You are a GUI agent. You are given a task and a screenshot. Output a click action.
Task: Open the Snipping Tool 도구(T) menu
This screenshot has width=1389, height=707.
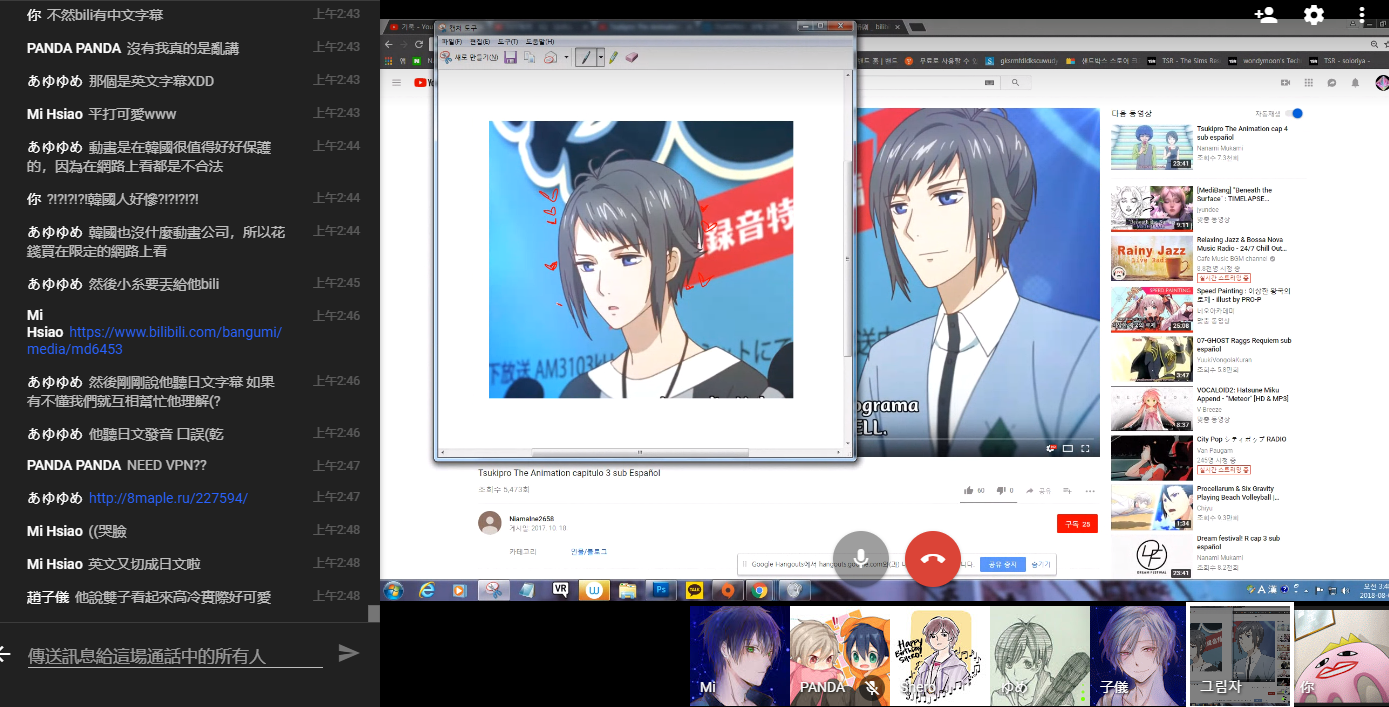[x=507, y=42]
